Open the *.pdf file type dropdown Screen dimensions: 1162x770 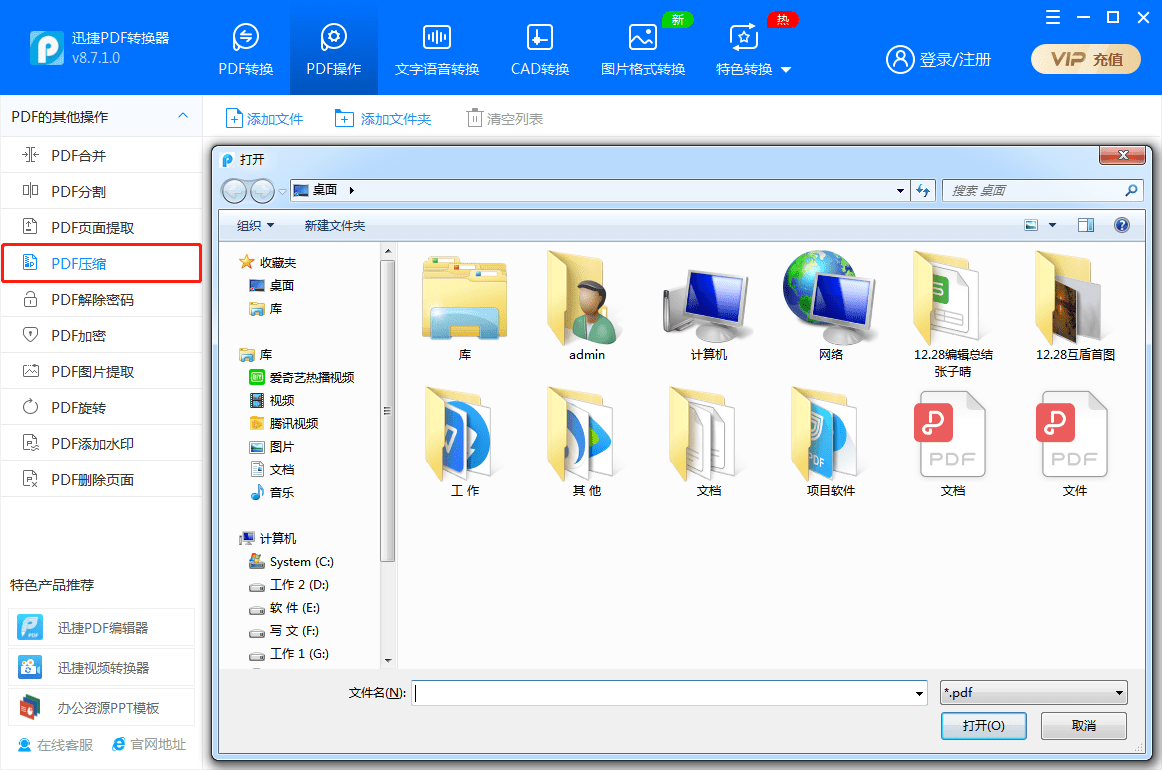point(1034,693)
